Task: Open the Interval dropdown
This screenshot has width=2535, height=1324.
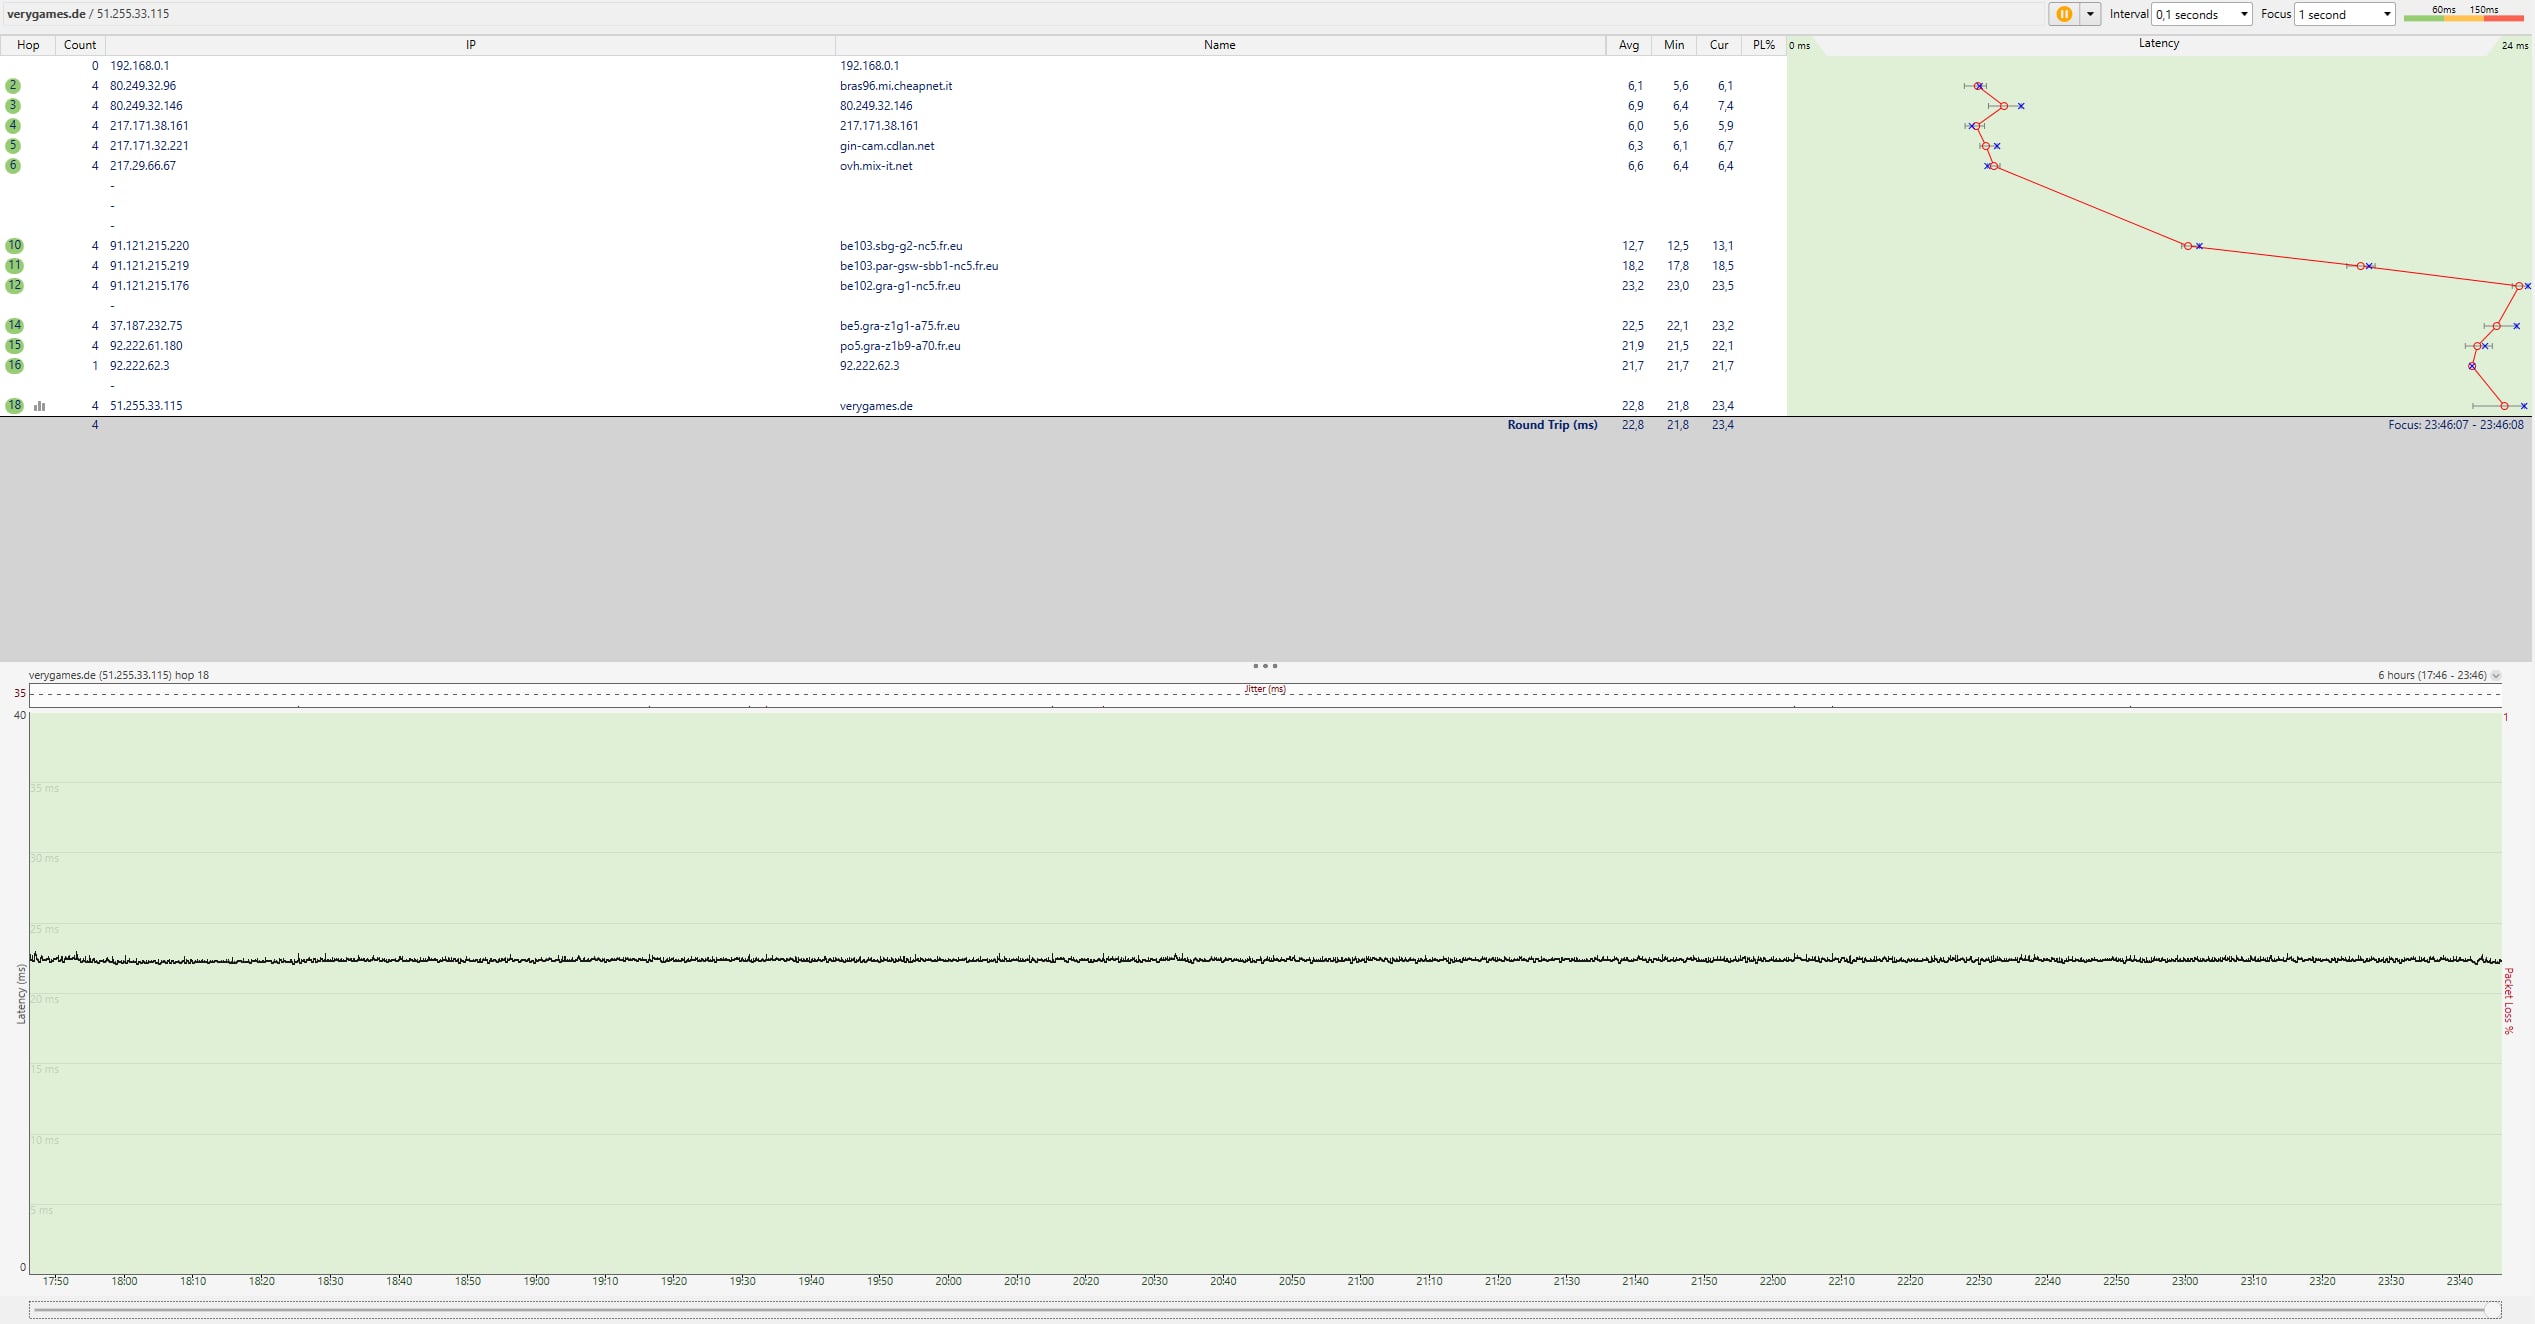Action: click(2202, 14)
